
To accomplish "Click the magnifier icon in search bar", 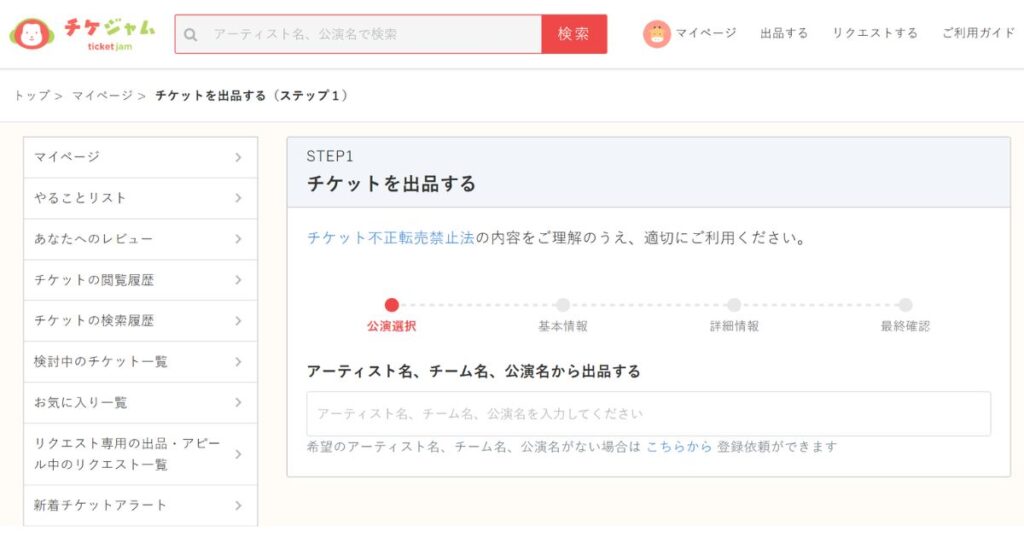I will coord(191,35).
